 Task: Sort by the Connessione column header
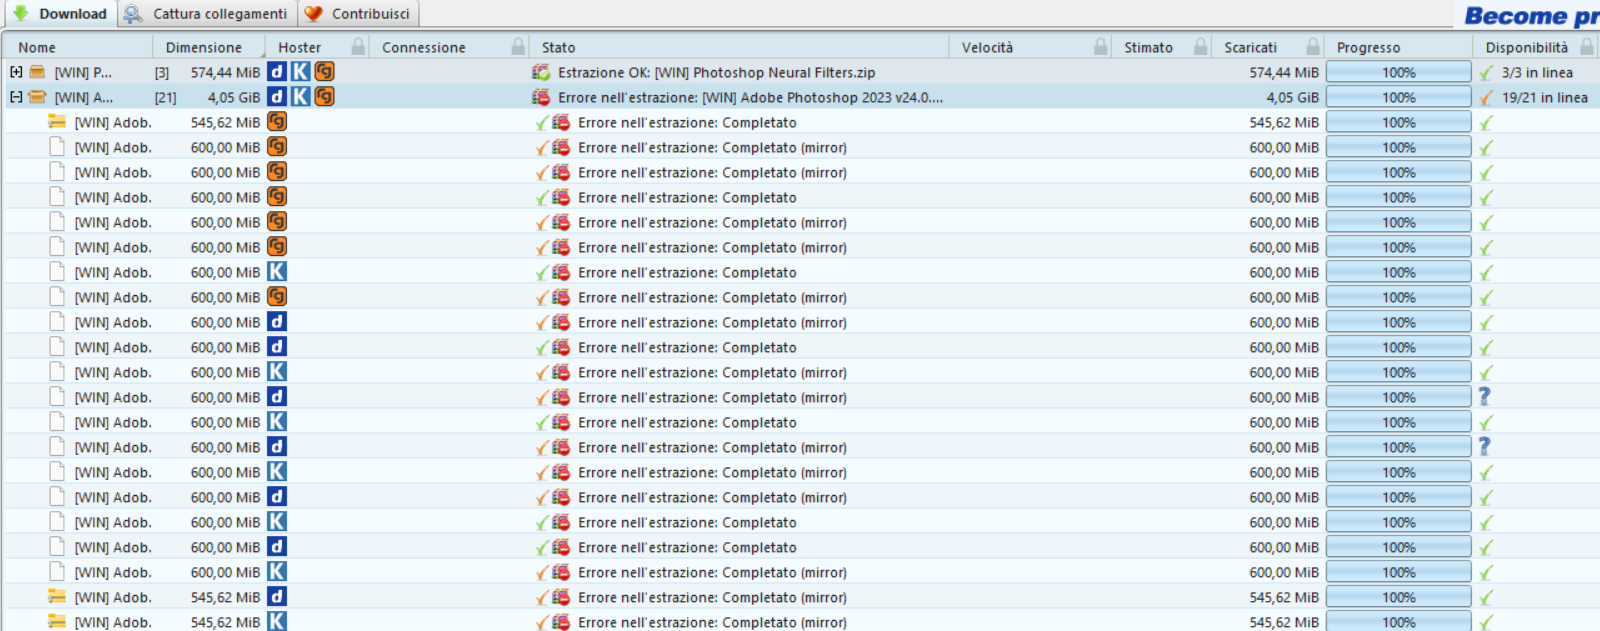coord(424,47)
